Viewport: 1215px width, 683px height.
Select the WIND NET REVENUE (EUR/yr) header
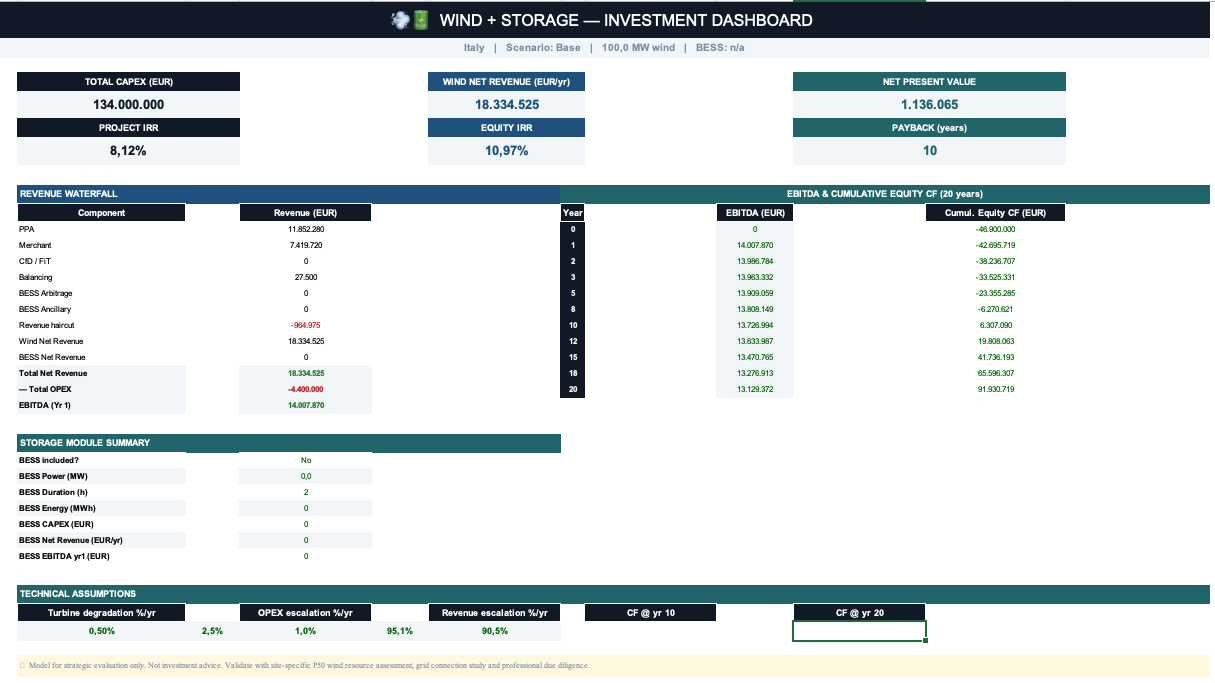506,82
